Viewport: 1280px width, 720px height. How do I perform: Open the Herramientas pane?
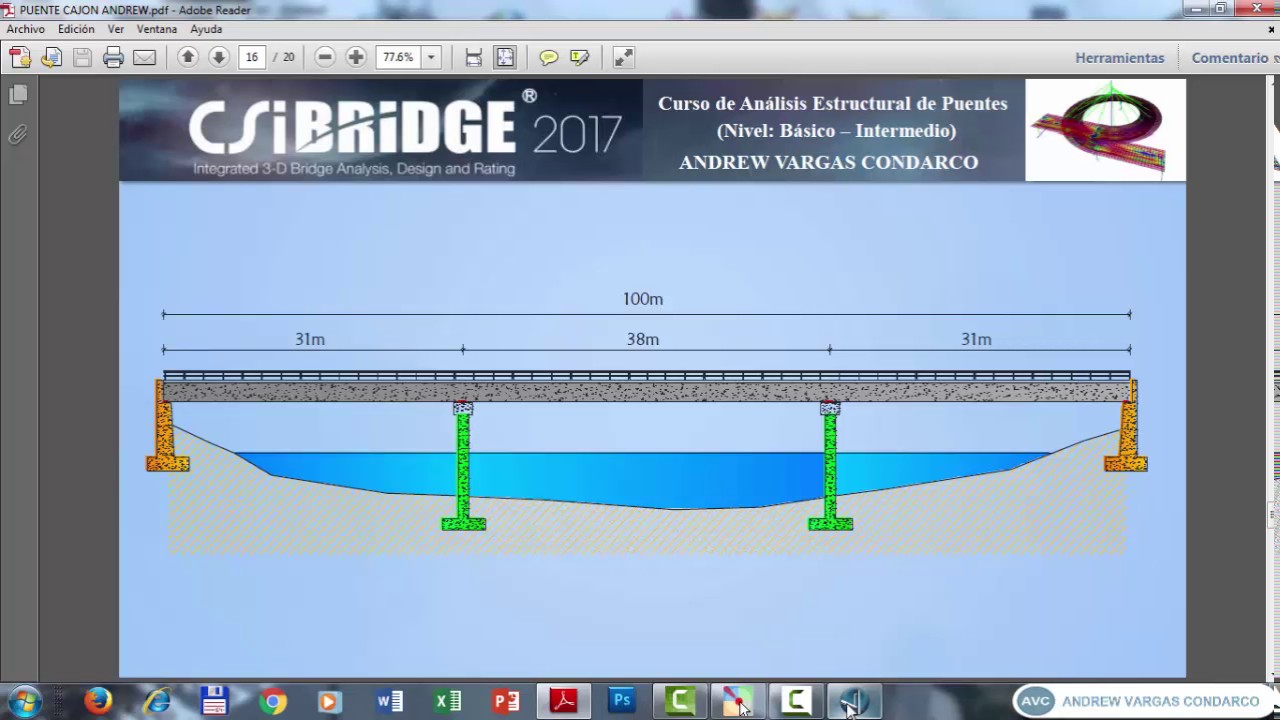(x=1120, y=58)
